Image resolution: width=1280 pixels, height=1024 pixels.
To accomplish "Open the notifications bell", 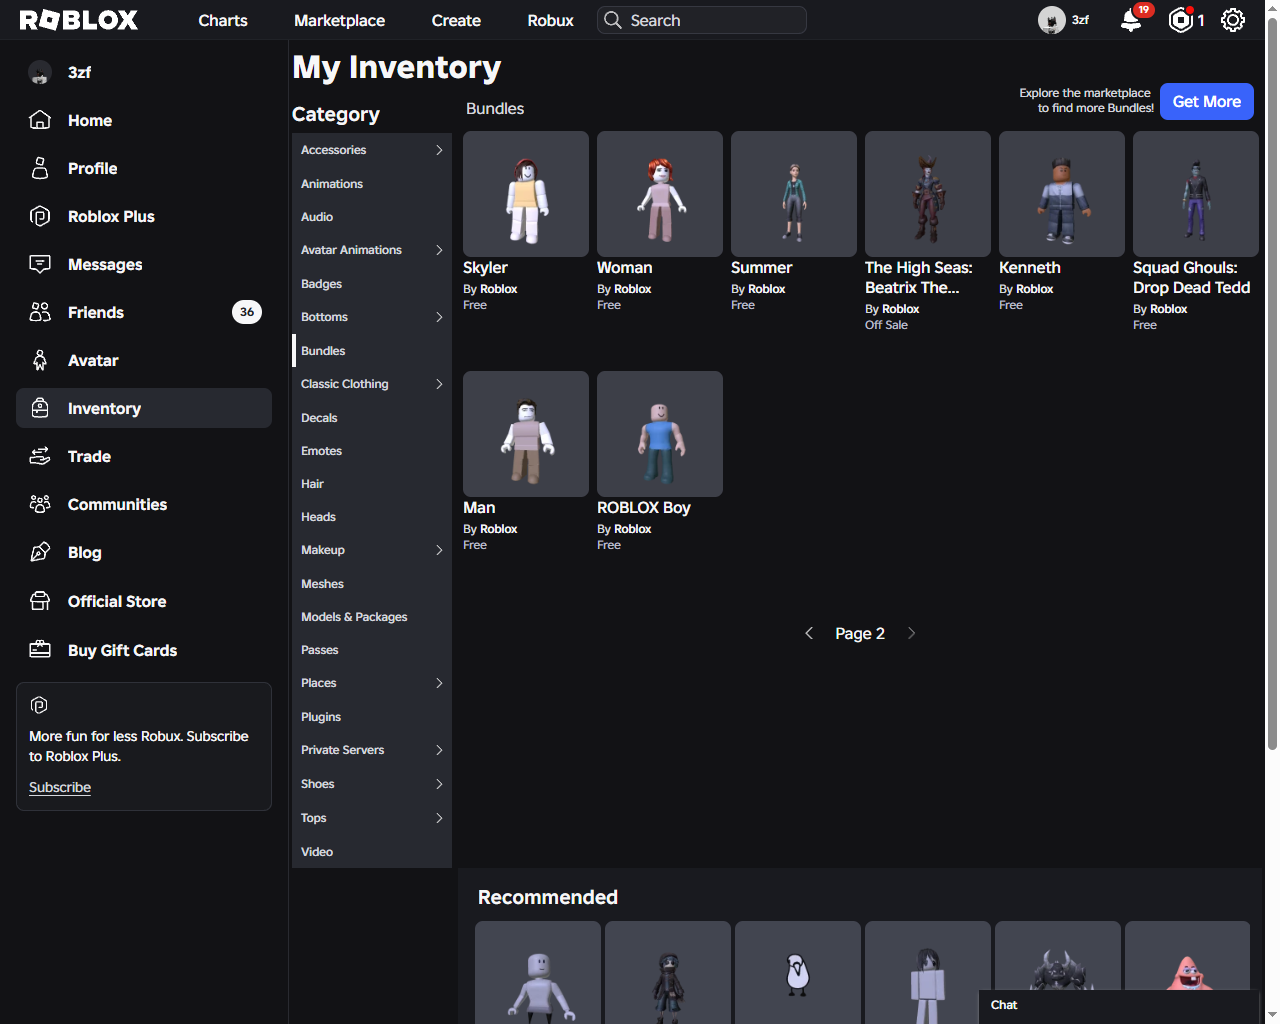I will click(x=1131, y=20).
